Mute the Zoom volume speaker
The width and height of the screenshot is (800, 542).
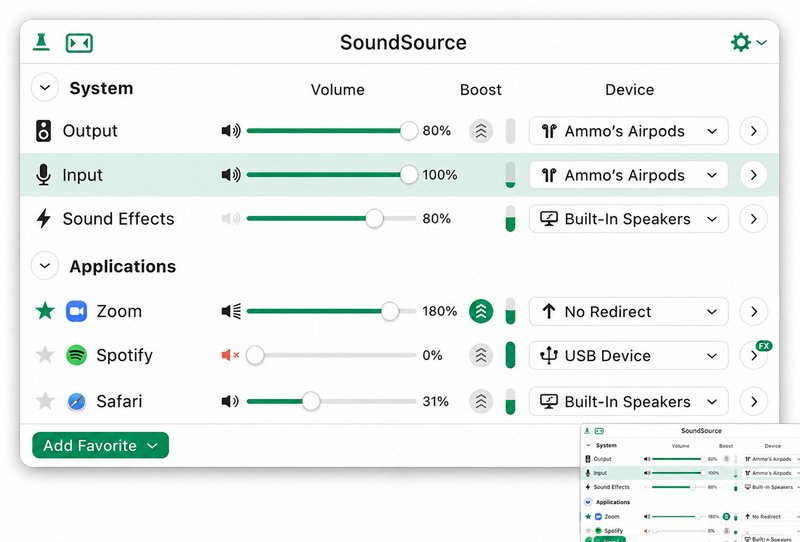pos(231,311)
